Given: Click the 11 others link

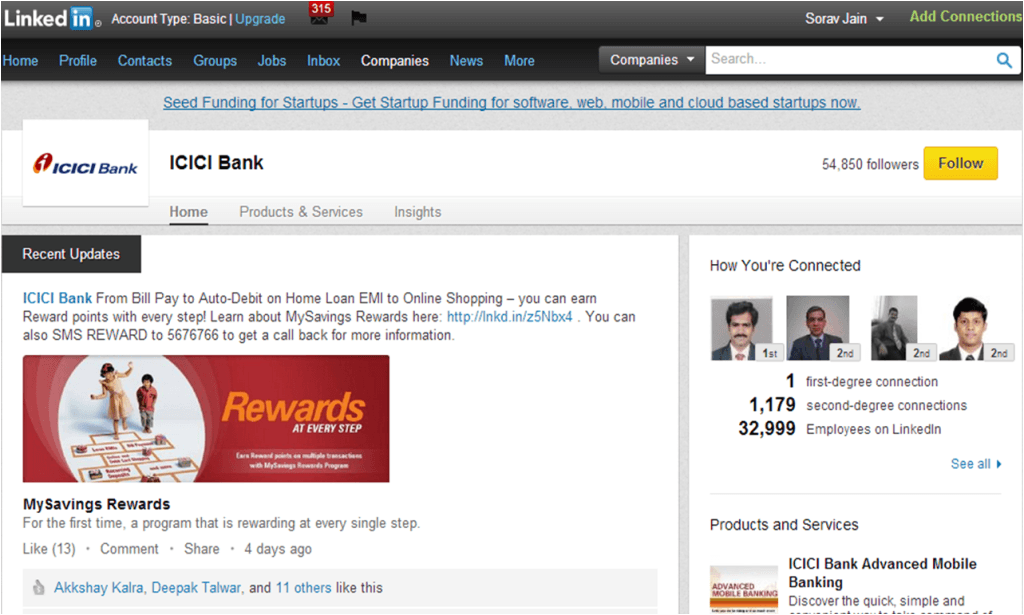Looking at the screenshot, I should [x=304, y=588].
